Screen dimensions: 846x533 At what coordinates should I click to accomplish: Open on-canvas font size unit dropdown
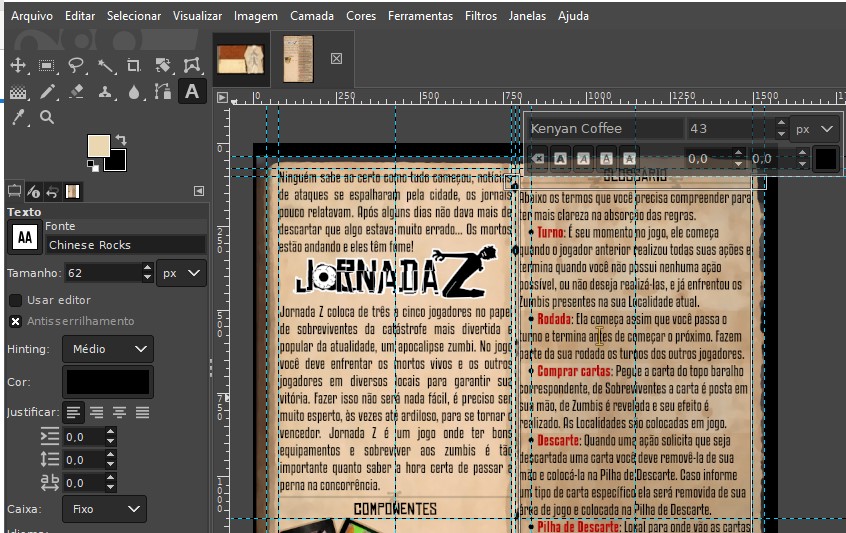(x=814, y=129)
